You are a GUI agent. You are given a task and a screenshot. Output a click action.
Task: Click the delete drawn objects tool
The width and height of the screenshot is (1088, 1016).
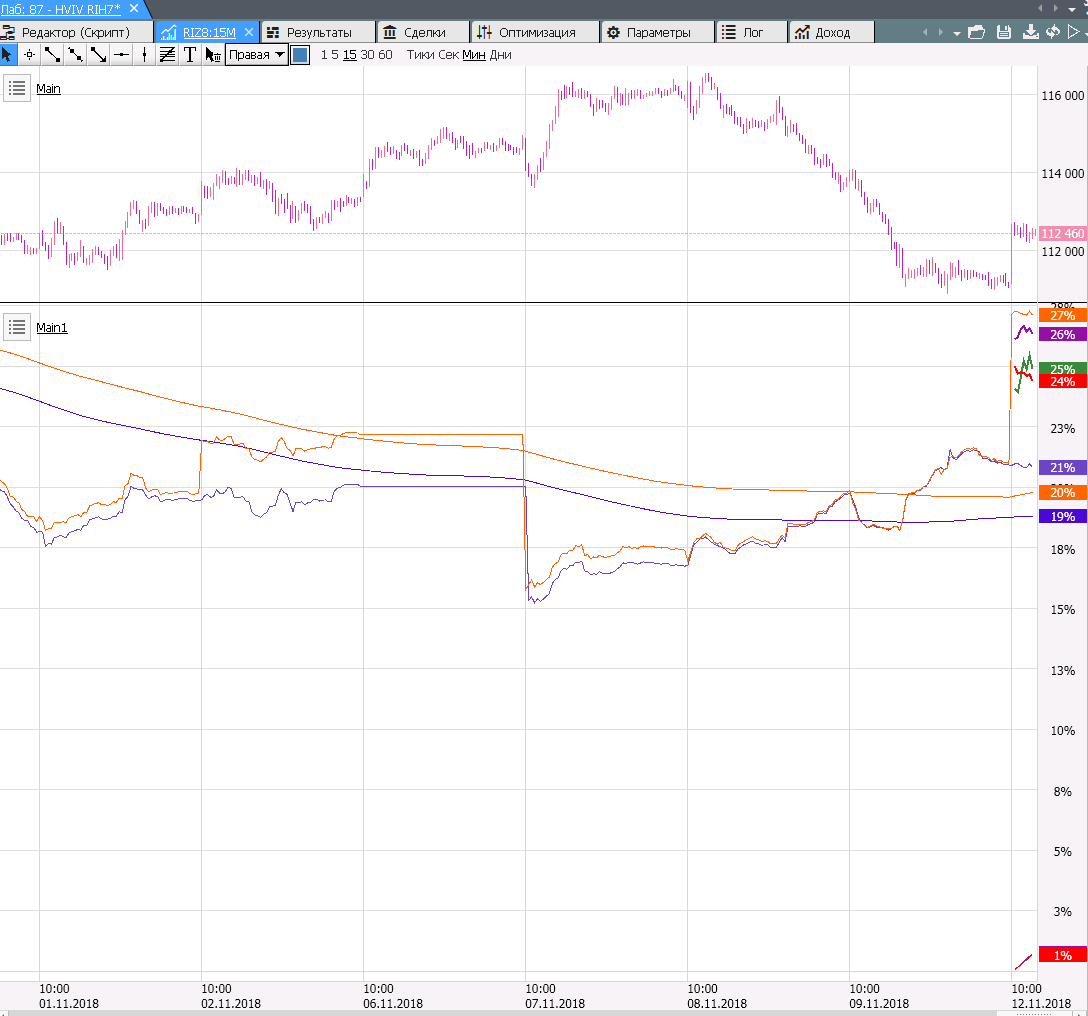pos(212,54)
